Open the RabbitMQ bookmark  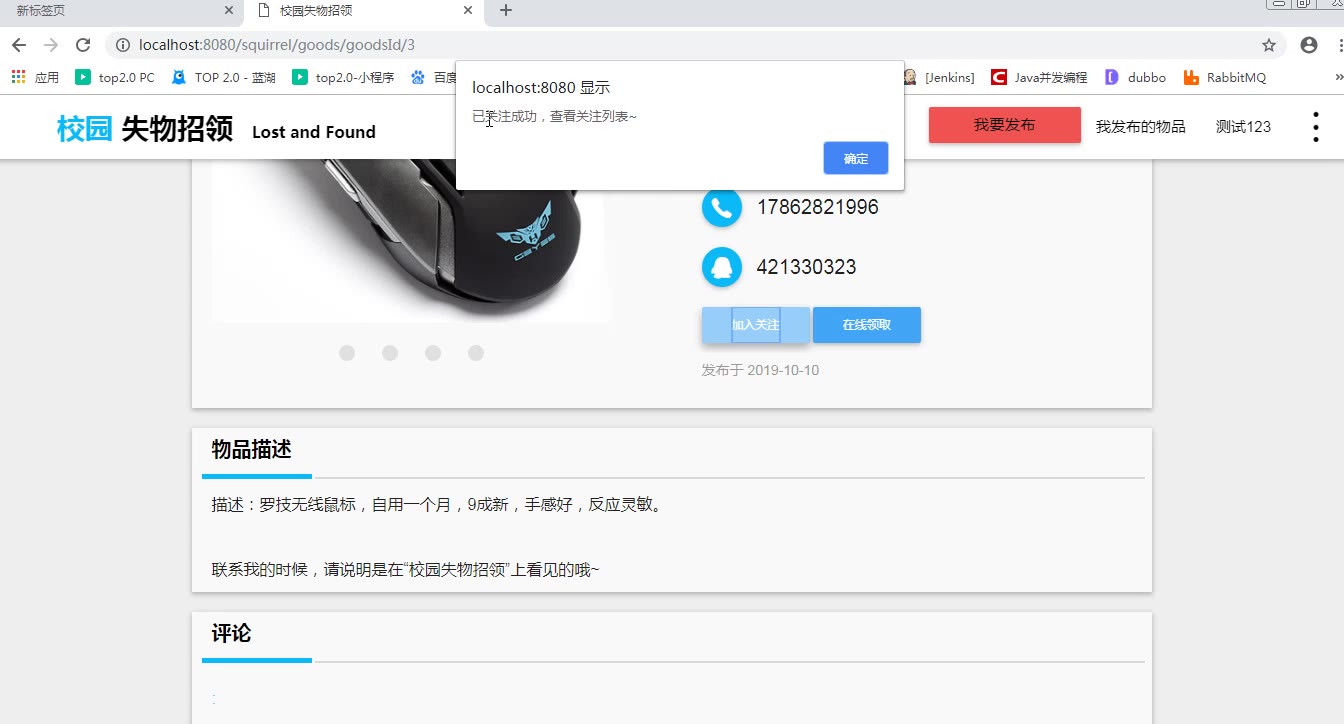[x=1225, y=77]
